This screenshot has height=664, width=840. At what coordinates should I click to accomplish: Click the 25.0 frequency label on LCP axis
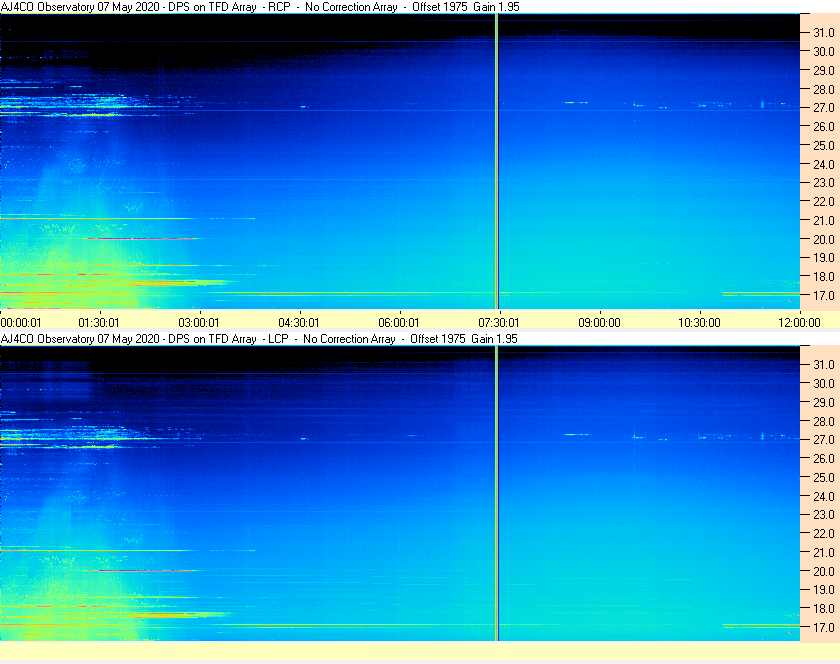[824, 477]
